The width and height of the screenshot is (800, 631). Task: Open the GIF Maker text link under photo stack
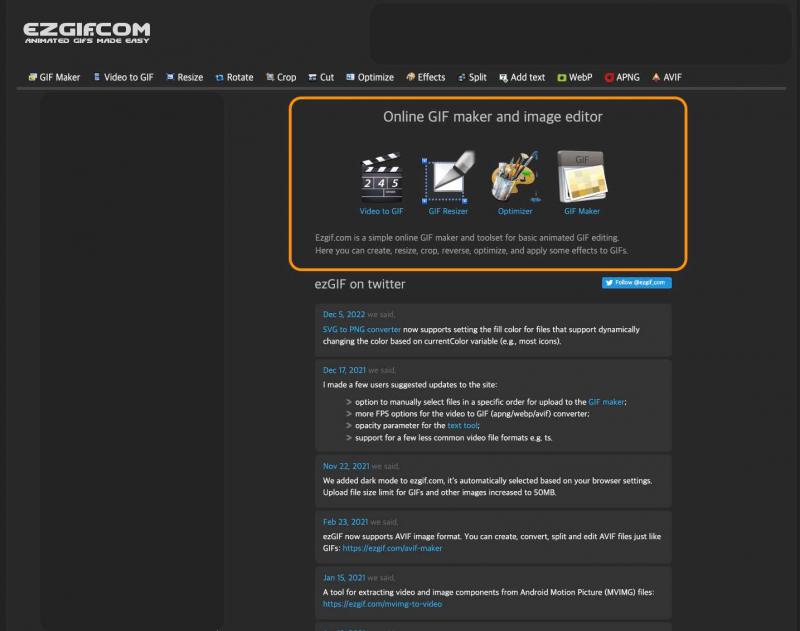[x=582, y=211]
